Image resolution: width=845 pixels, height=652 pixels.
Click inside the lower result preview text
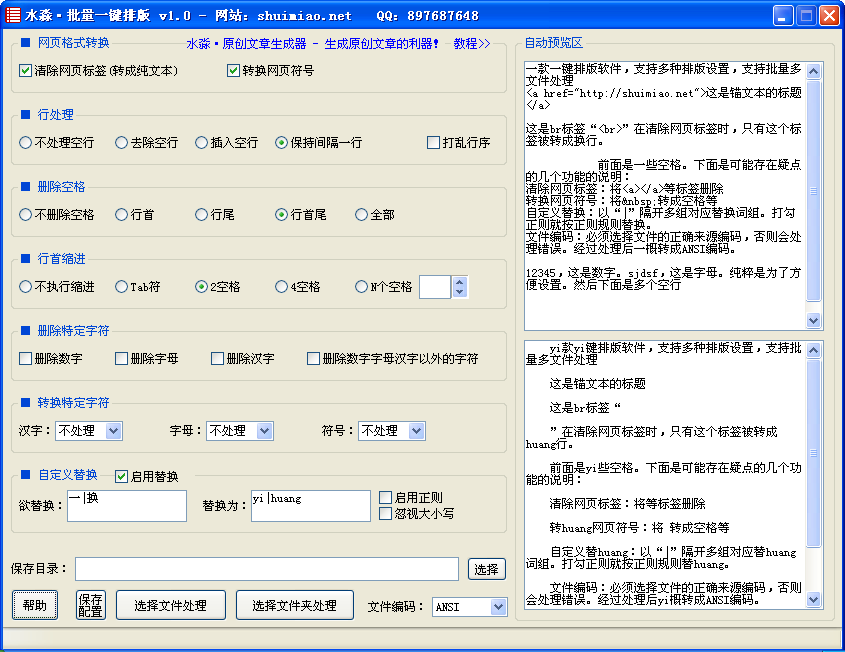coord(665,475)
